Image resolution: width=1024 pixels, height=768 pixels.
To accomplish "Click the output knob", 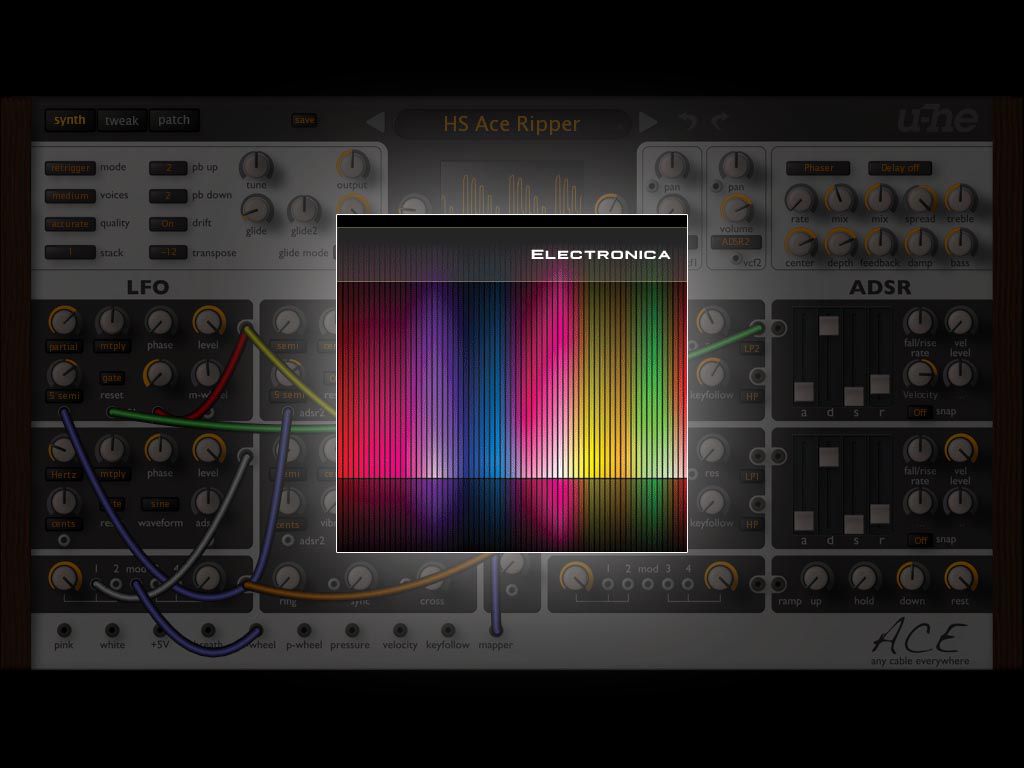I will point(353,165).
